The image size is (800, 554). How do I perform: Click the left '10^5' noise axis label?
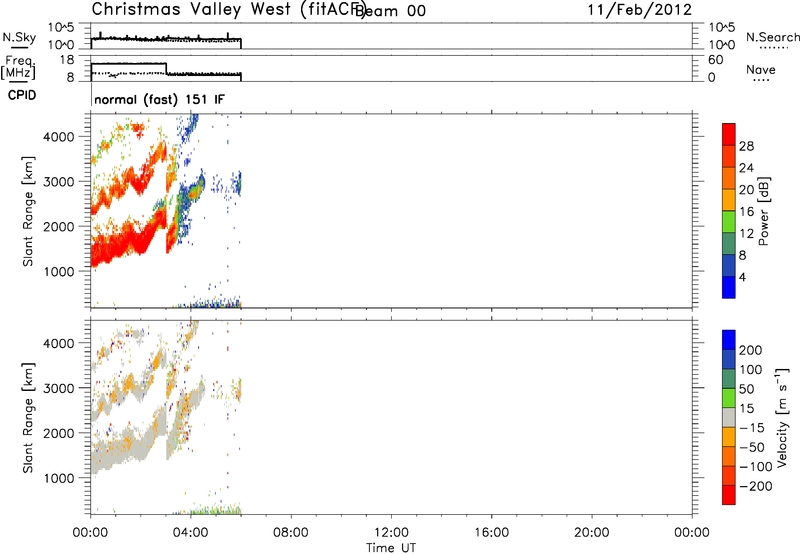(61, 28)
